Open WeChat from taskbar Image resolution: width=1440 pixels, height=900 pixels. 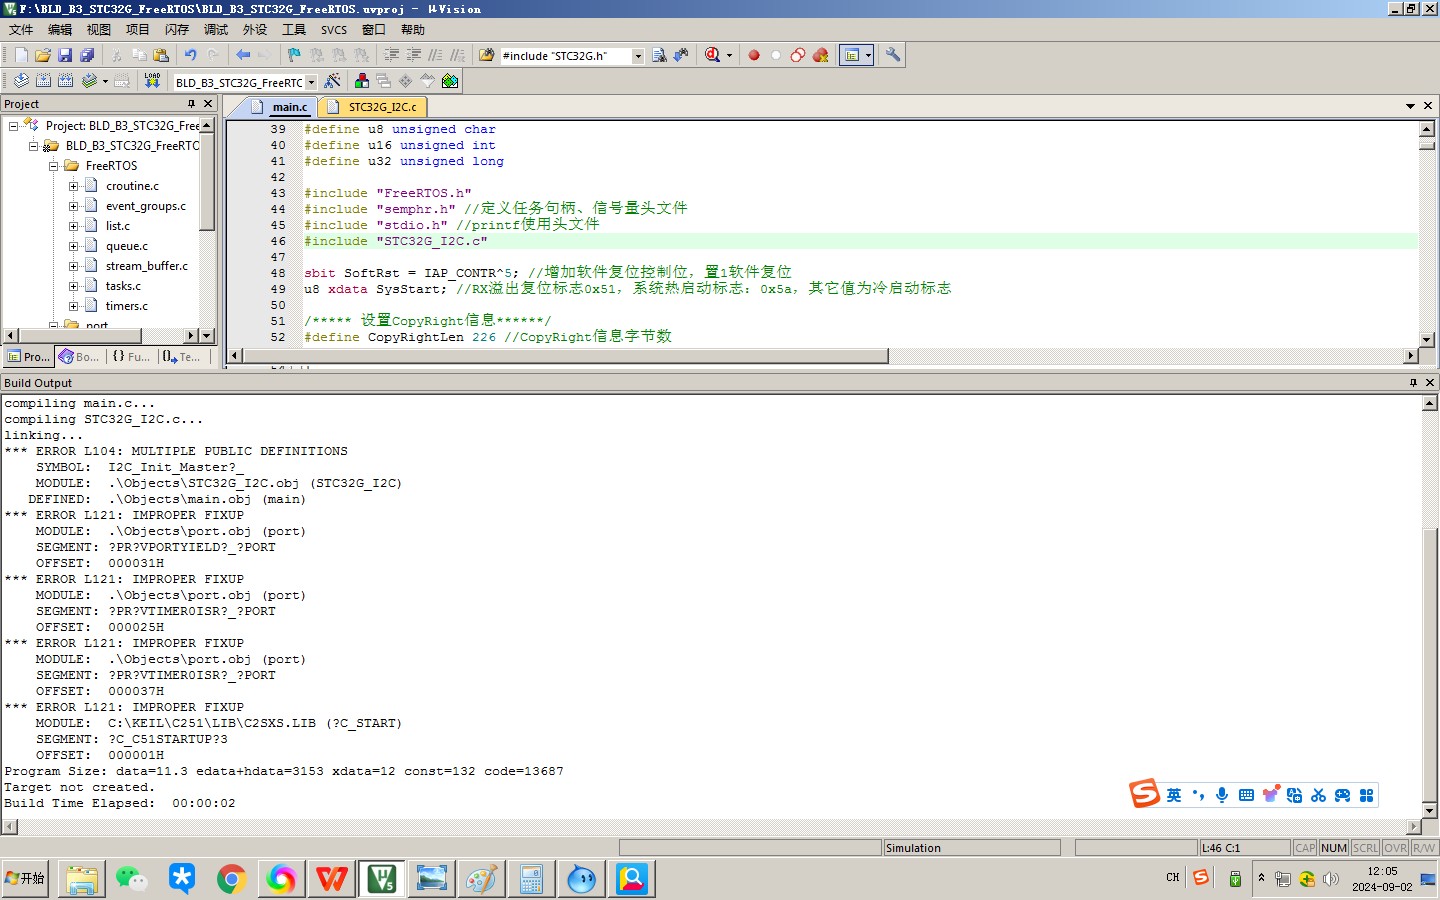131,879
